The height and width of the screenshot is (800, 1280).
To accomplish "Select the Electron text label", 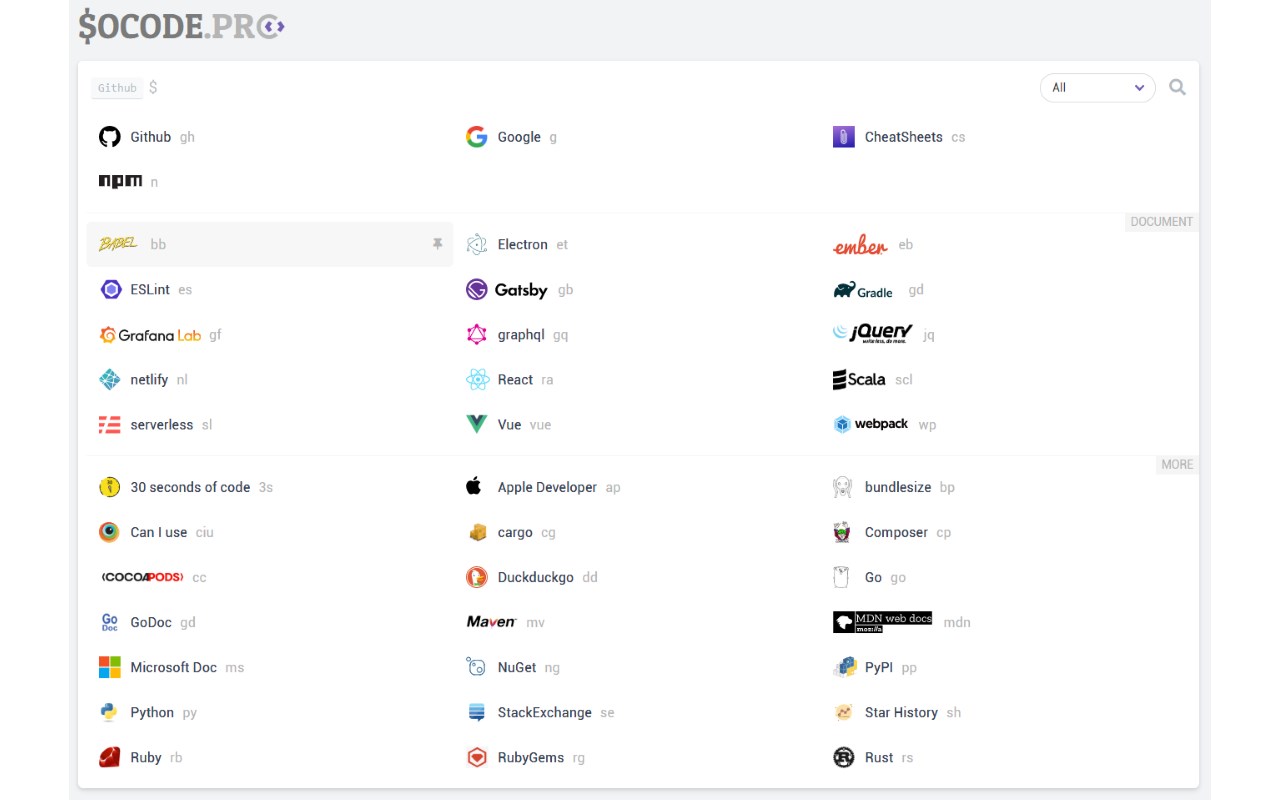I will click(x=523, y=244).
